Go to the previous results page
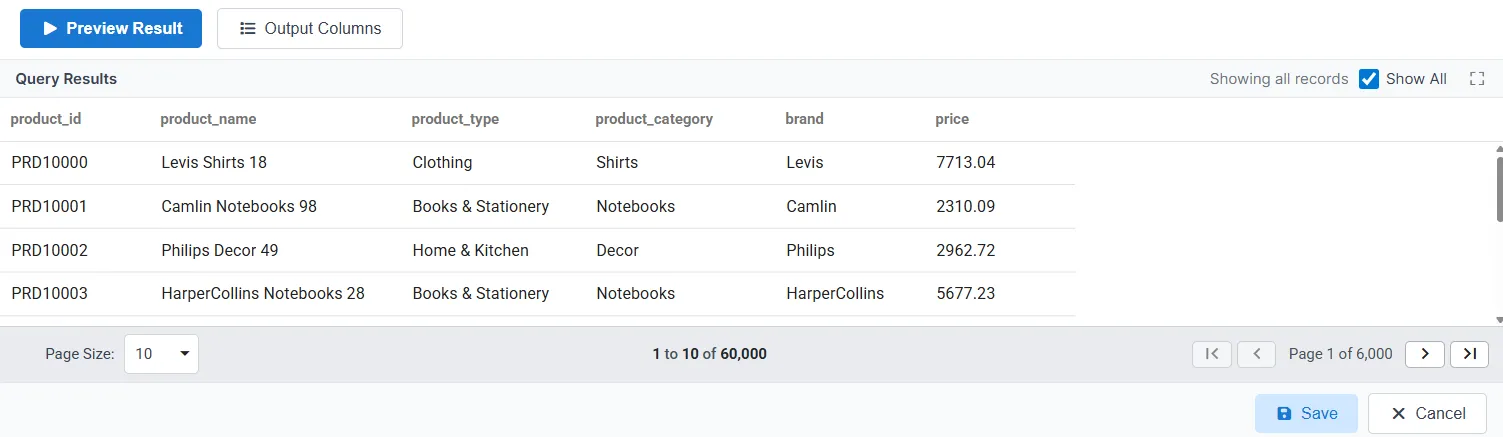Viewport: 1503px width, 437px height. coord(1256,354)
